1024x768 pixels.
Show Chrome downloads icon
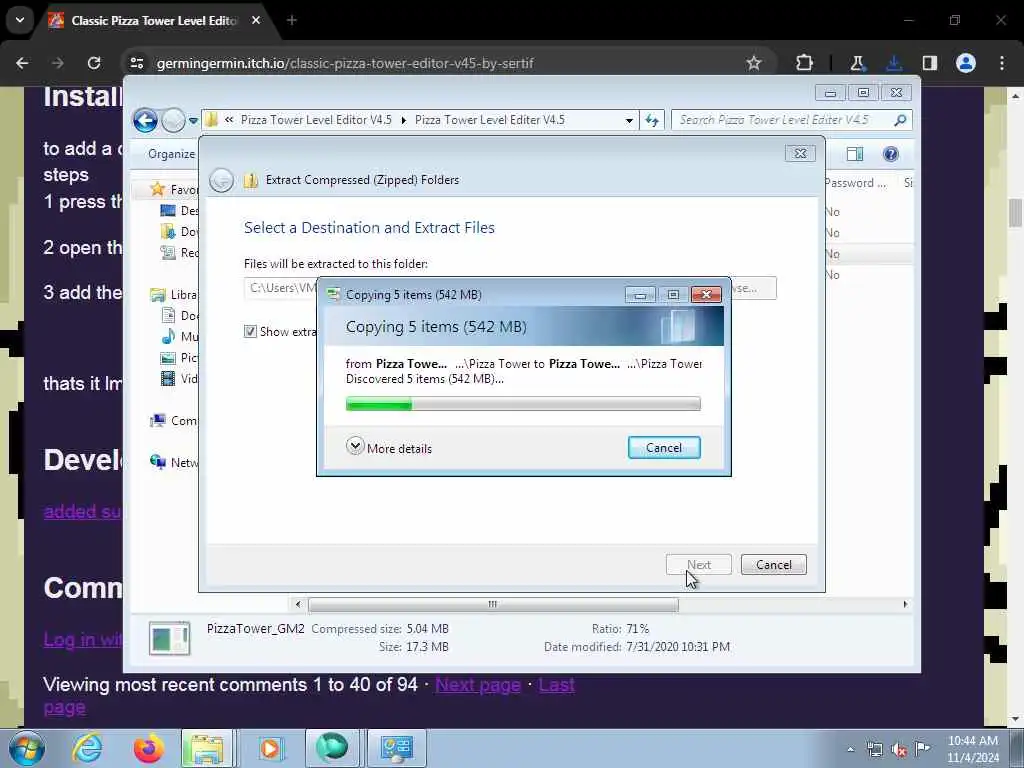pos(894,63)
